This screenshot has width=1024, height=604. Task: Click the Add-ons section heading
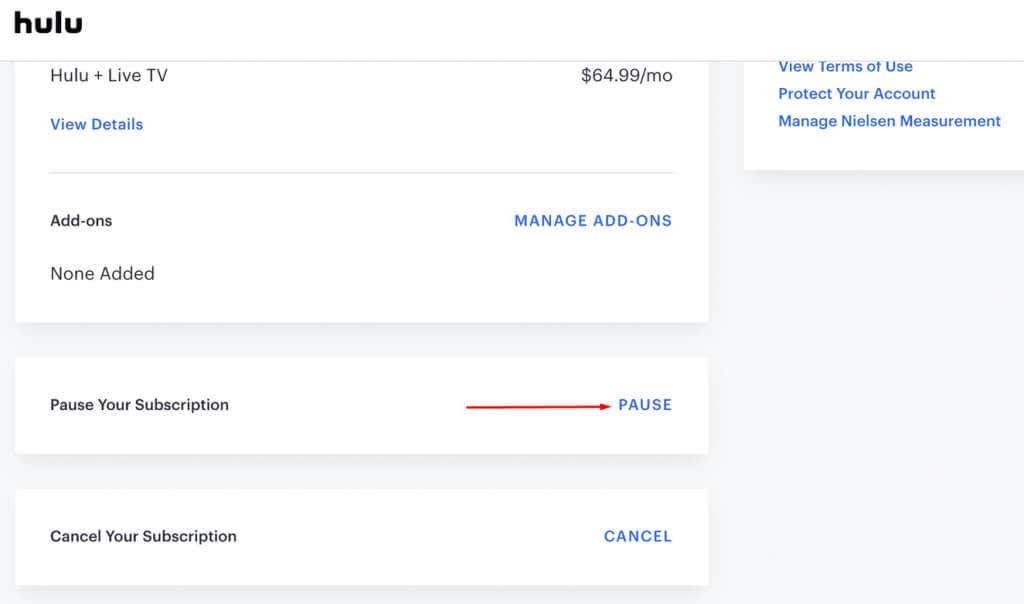tap(81, 220)
